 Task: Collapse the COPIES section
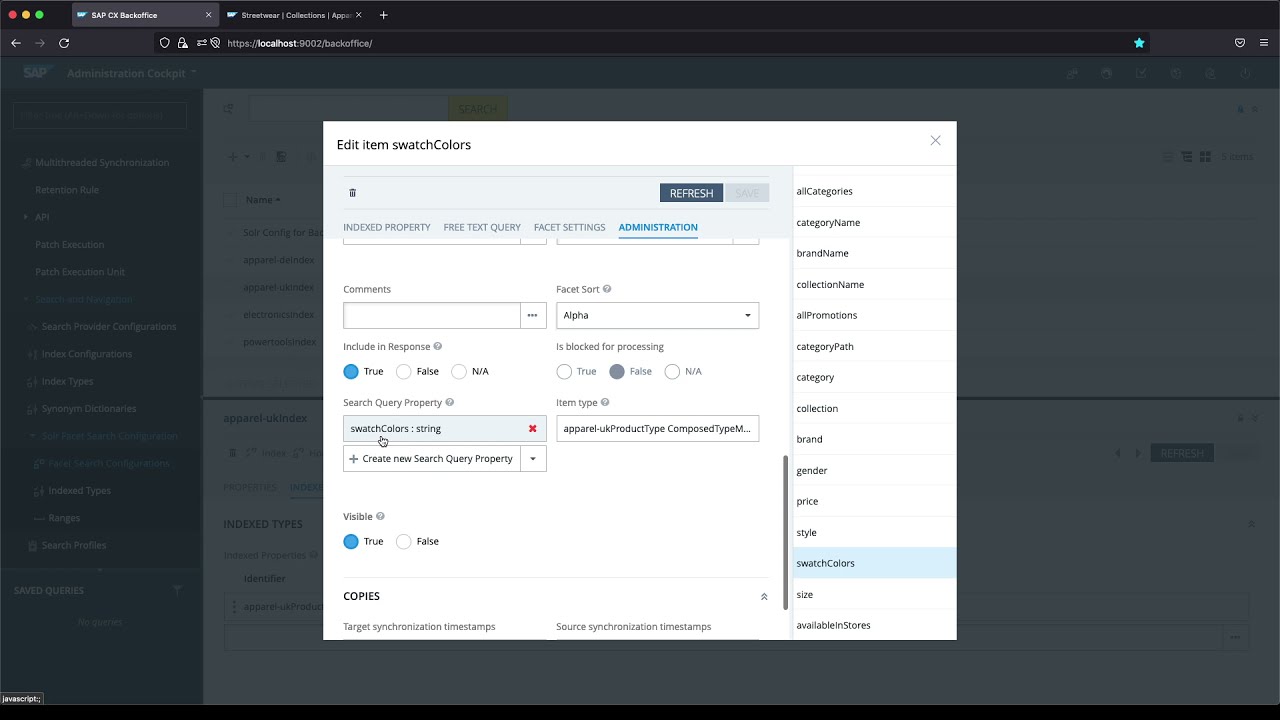tap(764, 597)
